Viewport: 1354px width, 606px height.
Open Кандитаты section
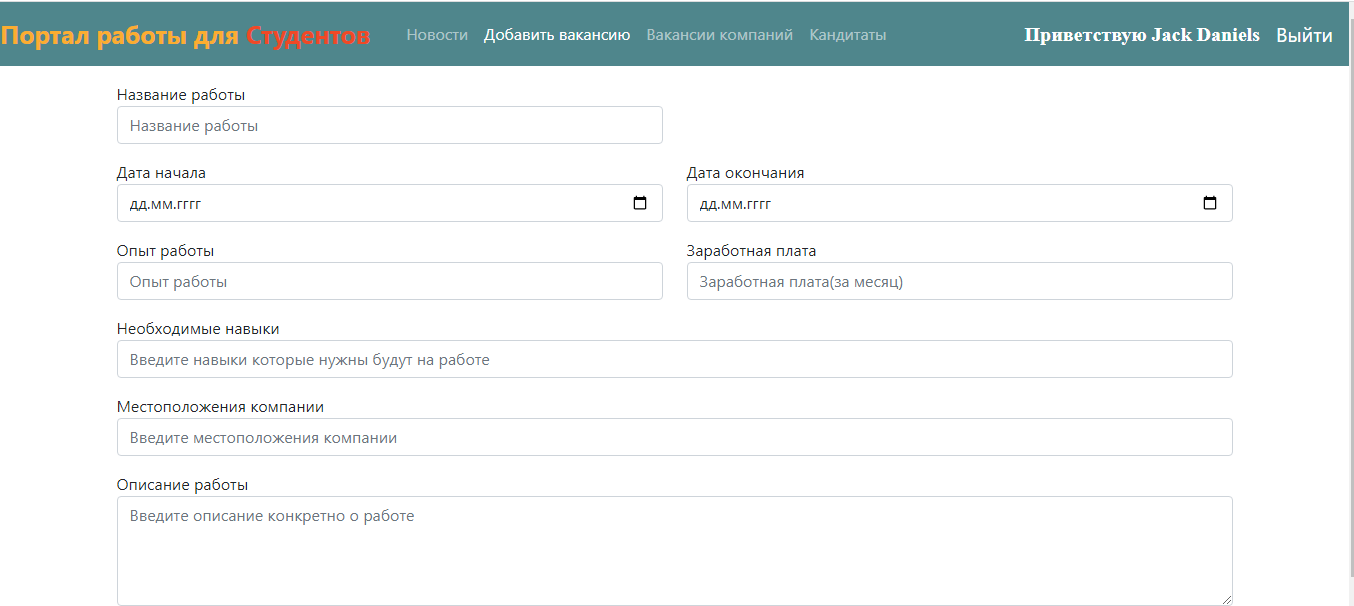click(848, 35)
